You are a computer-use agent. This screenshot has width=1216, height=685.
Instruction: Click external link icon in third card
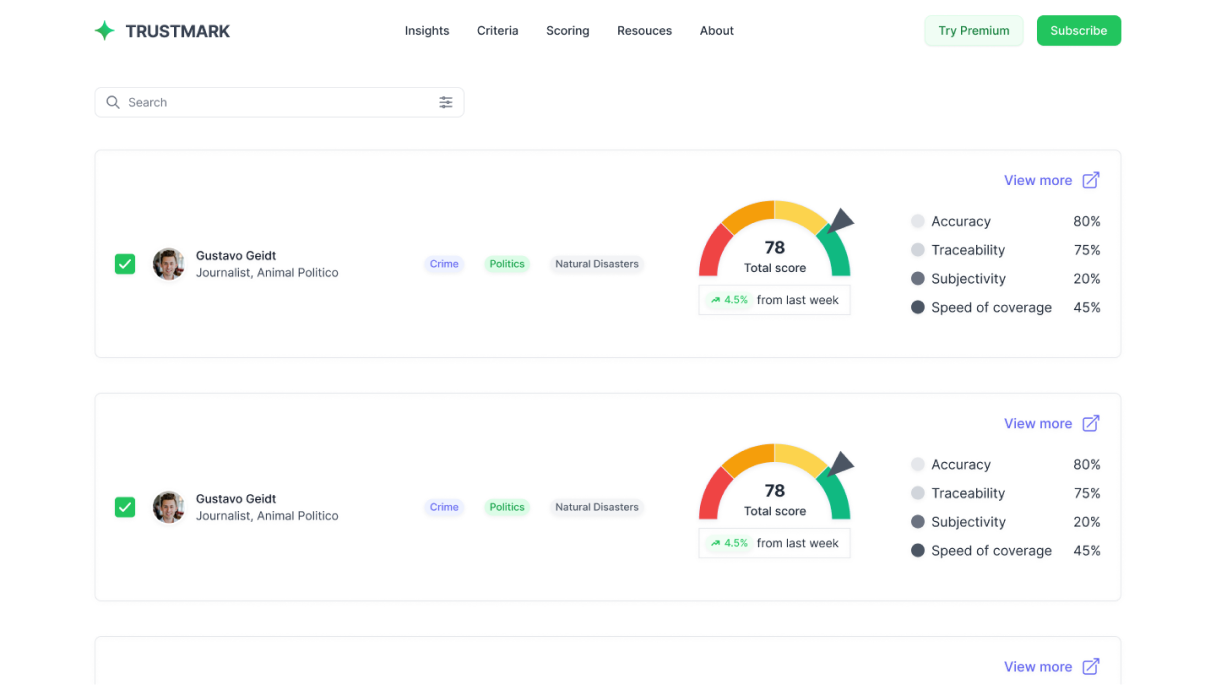(x=1091, y=666)
